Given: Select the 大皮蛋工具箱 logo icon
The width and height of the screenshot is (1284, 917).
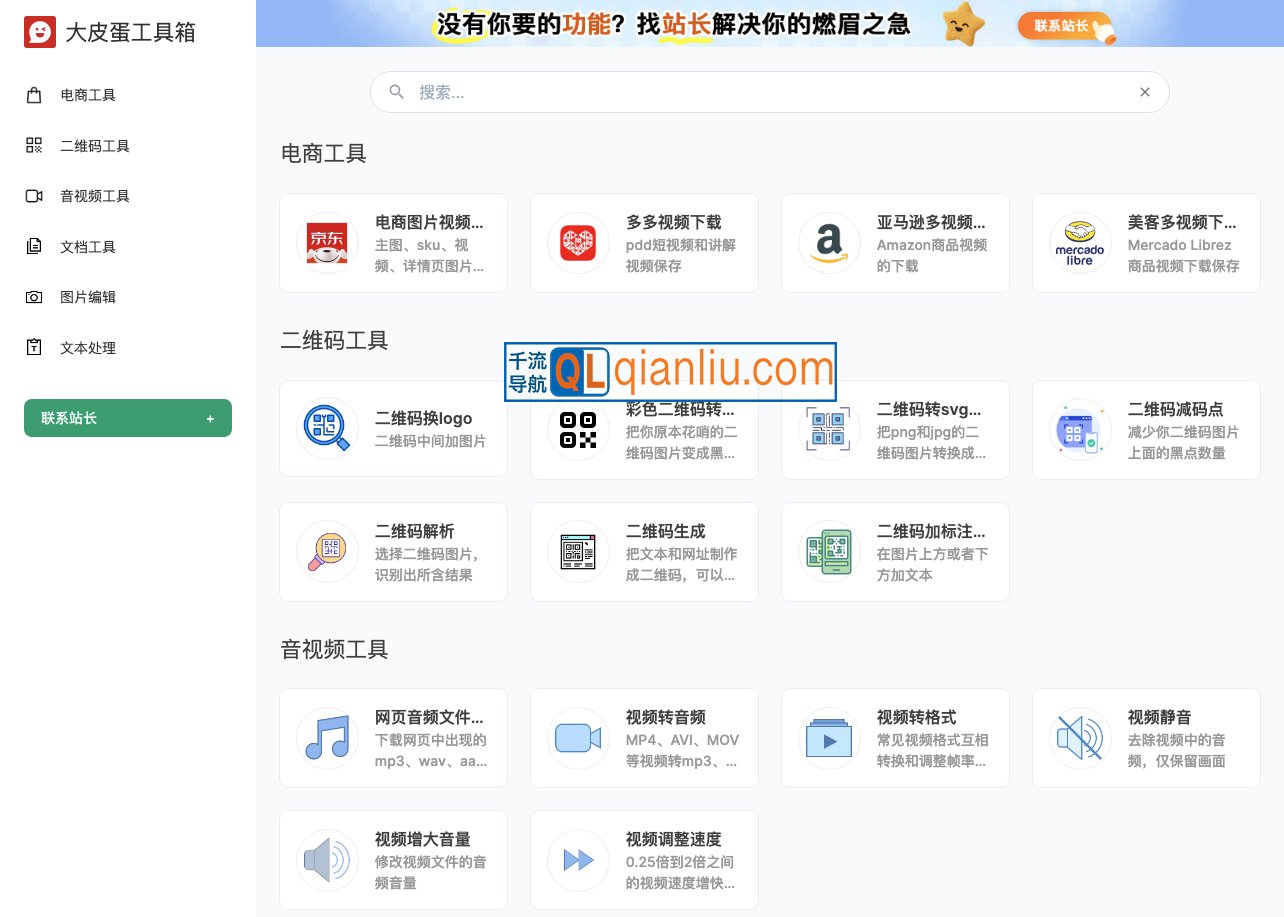Looking at the screenshot, I should pyautogui.click(x=39, y=32).
